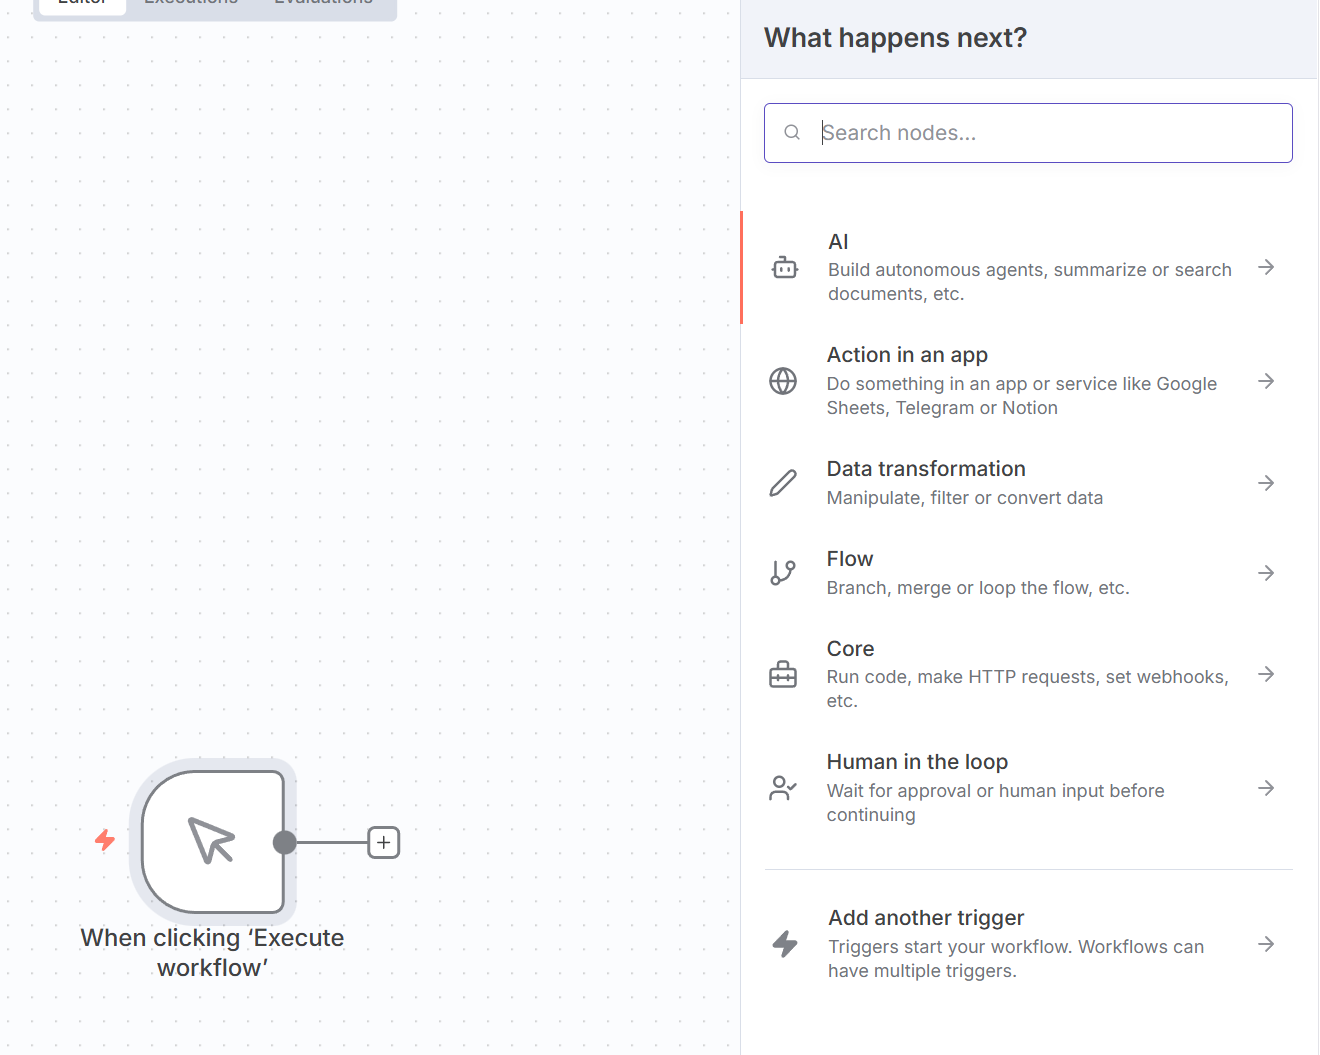Switch to the Executions tab
The height and width of the screenshot is (1055, 1320).
point(191,3)
